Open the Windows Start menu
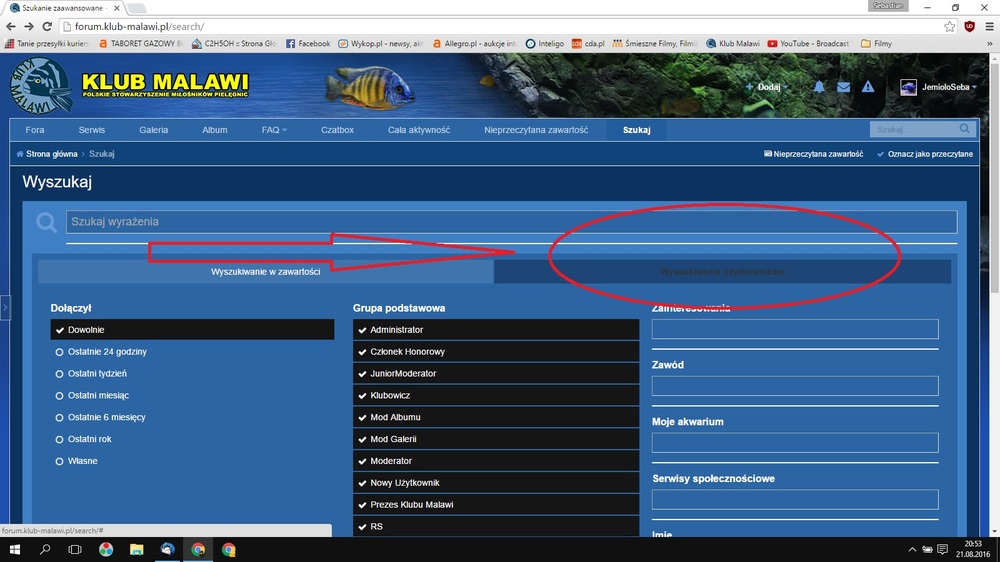Screen dimensions: 1000x562 pyautogui.click(x=14, y=549)
